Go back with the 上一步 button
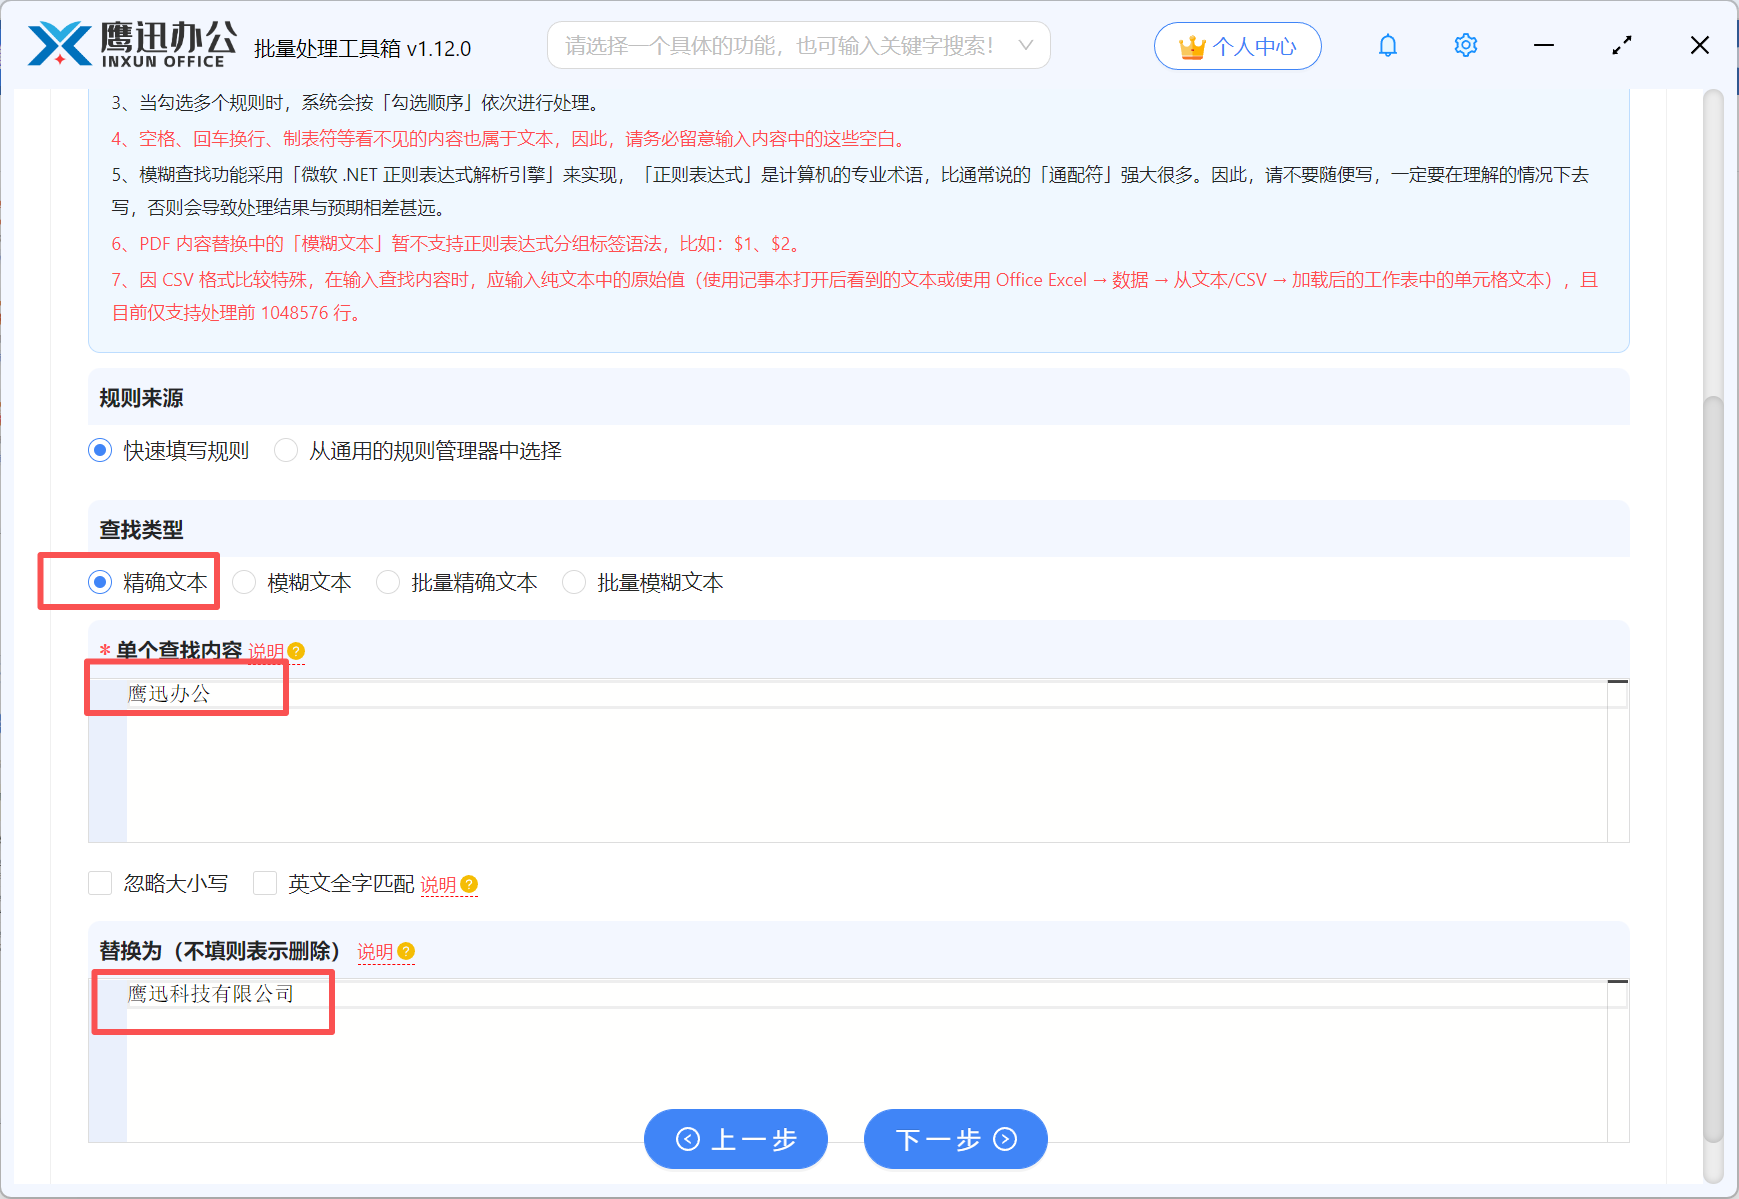This screenshot has height=1199, width=1739. 735,1139
